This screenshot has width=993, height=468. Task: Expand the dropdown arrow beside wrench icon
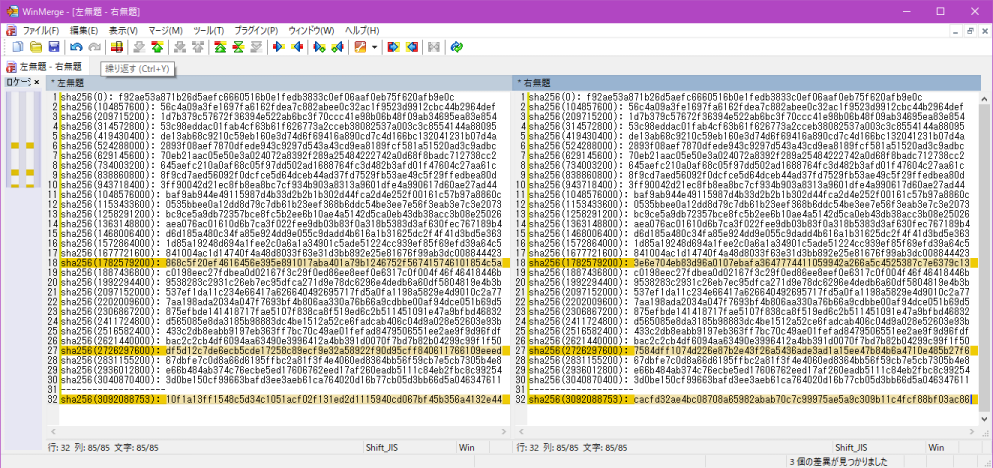point(373,47)
